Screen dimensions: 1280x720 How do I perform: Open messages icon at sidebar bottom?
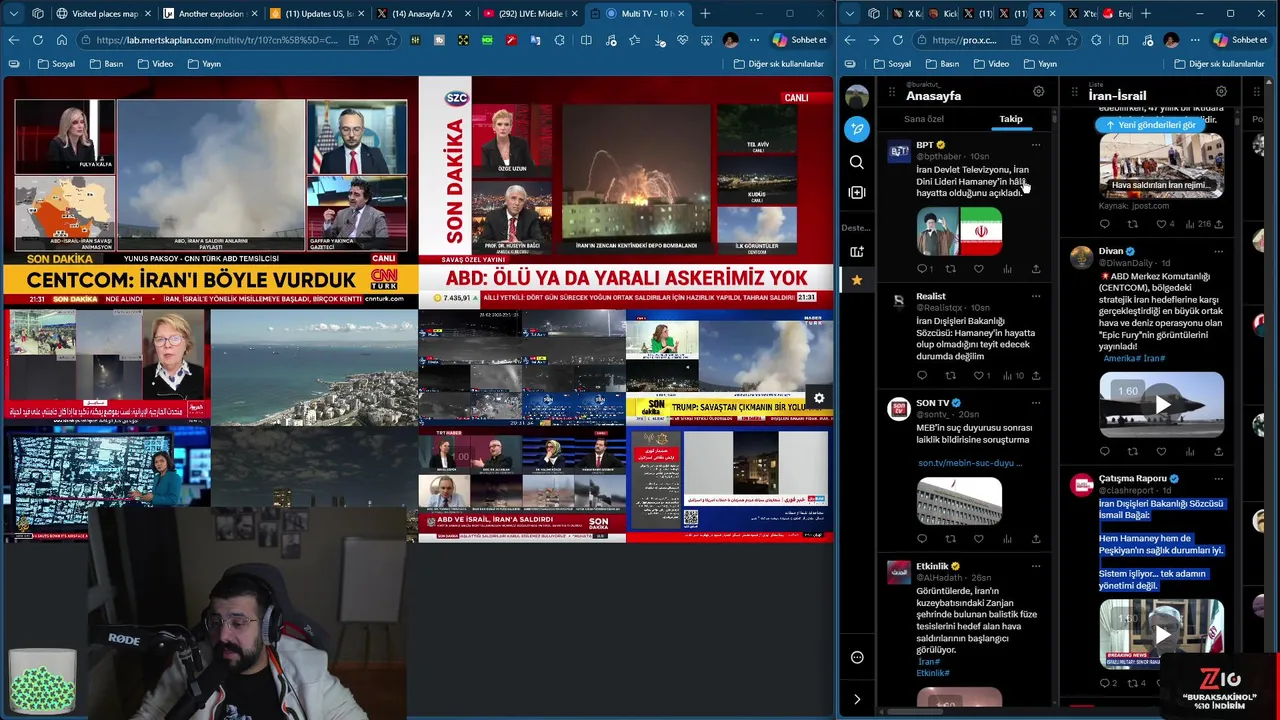click(x=857, y=657)
